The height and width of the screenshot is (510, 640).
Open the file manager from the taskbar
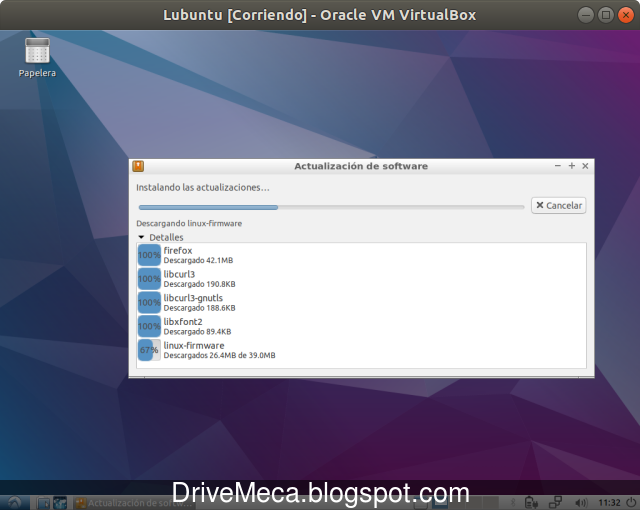43,503
